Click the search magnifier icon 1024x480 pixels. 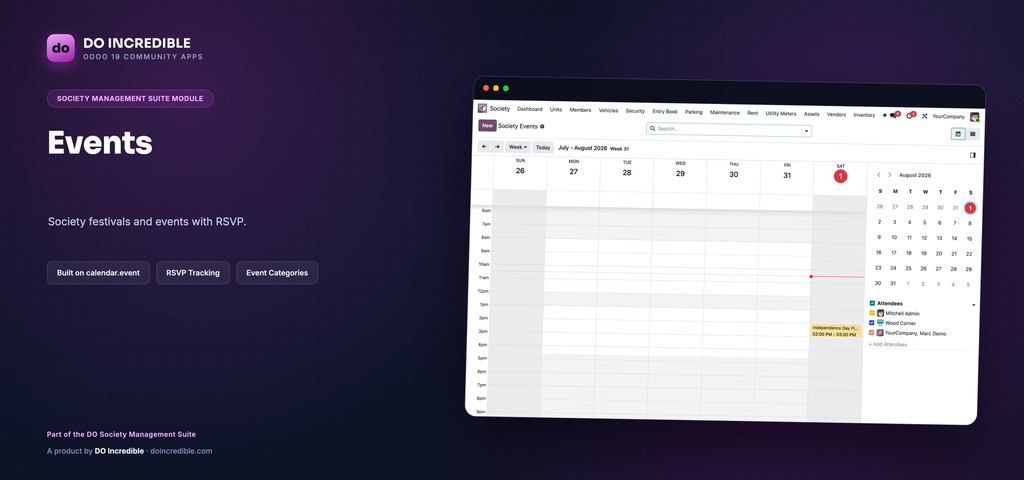click(x=652, y=129)
